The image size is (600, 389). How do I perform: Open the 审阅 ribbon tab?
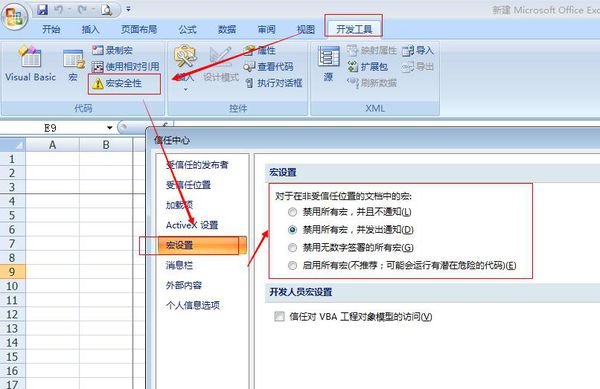tap(266, 29)
